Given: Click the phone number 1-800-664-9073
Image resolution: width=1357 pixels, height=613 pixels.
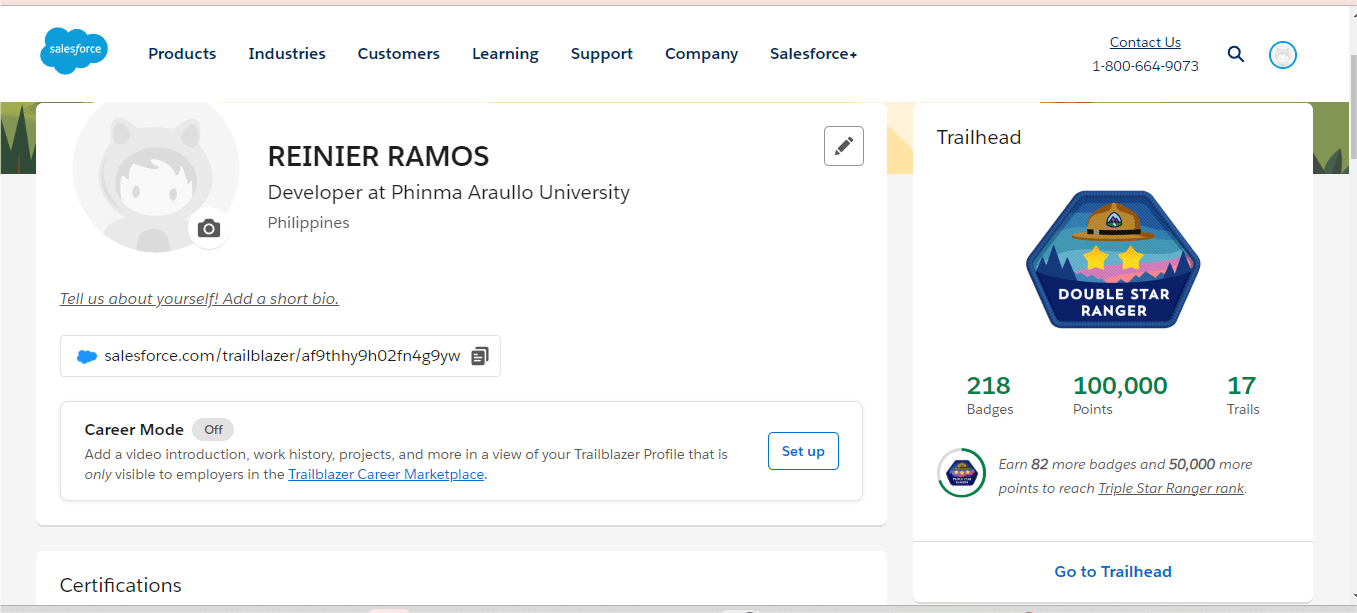Looking at the screenshot, I should click(1145, 66).
